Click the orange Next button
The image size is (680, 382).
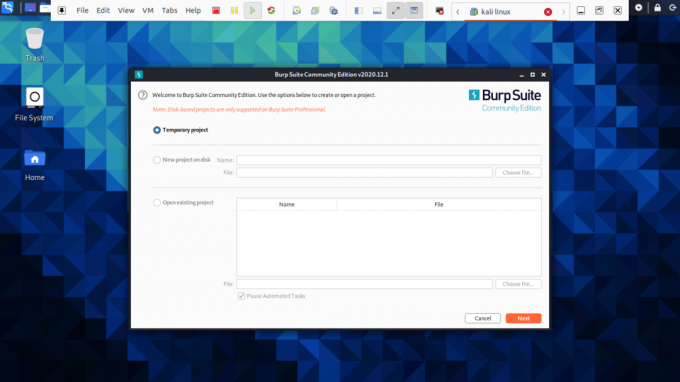point(523,318)
